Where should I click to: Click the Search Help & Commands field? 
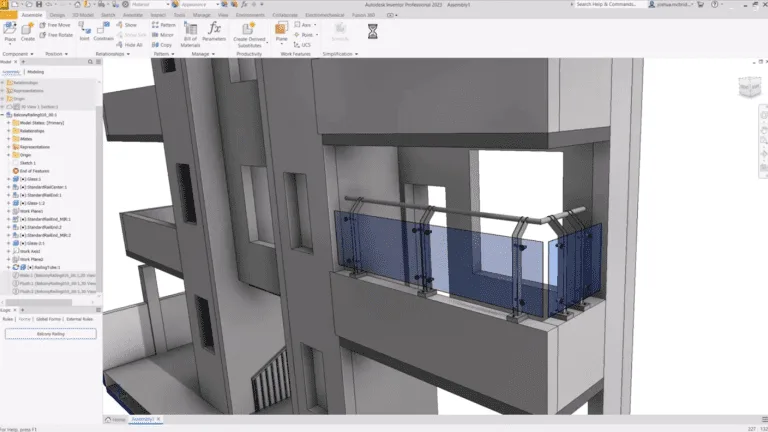coord(600,5)
